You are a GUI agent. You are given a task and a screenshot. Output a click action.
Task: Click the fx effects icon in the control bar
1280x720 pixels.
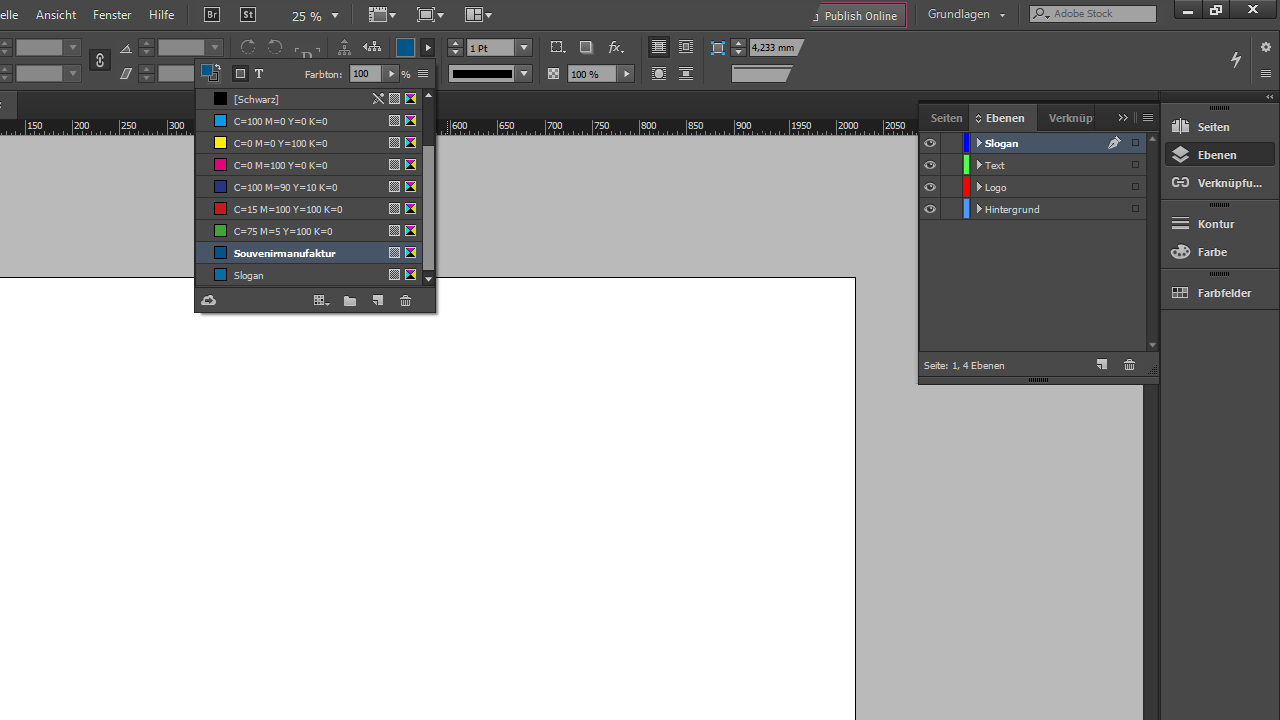click(x=615, y=47)
